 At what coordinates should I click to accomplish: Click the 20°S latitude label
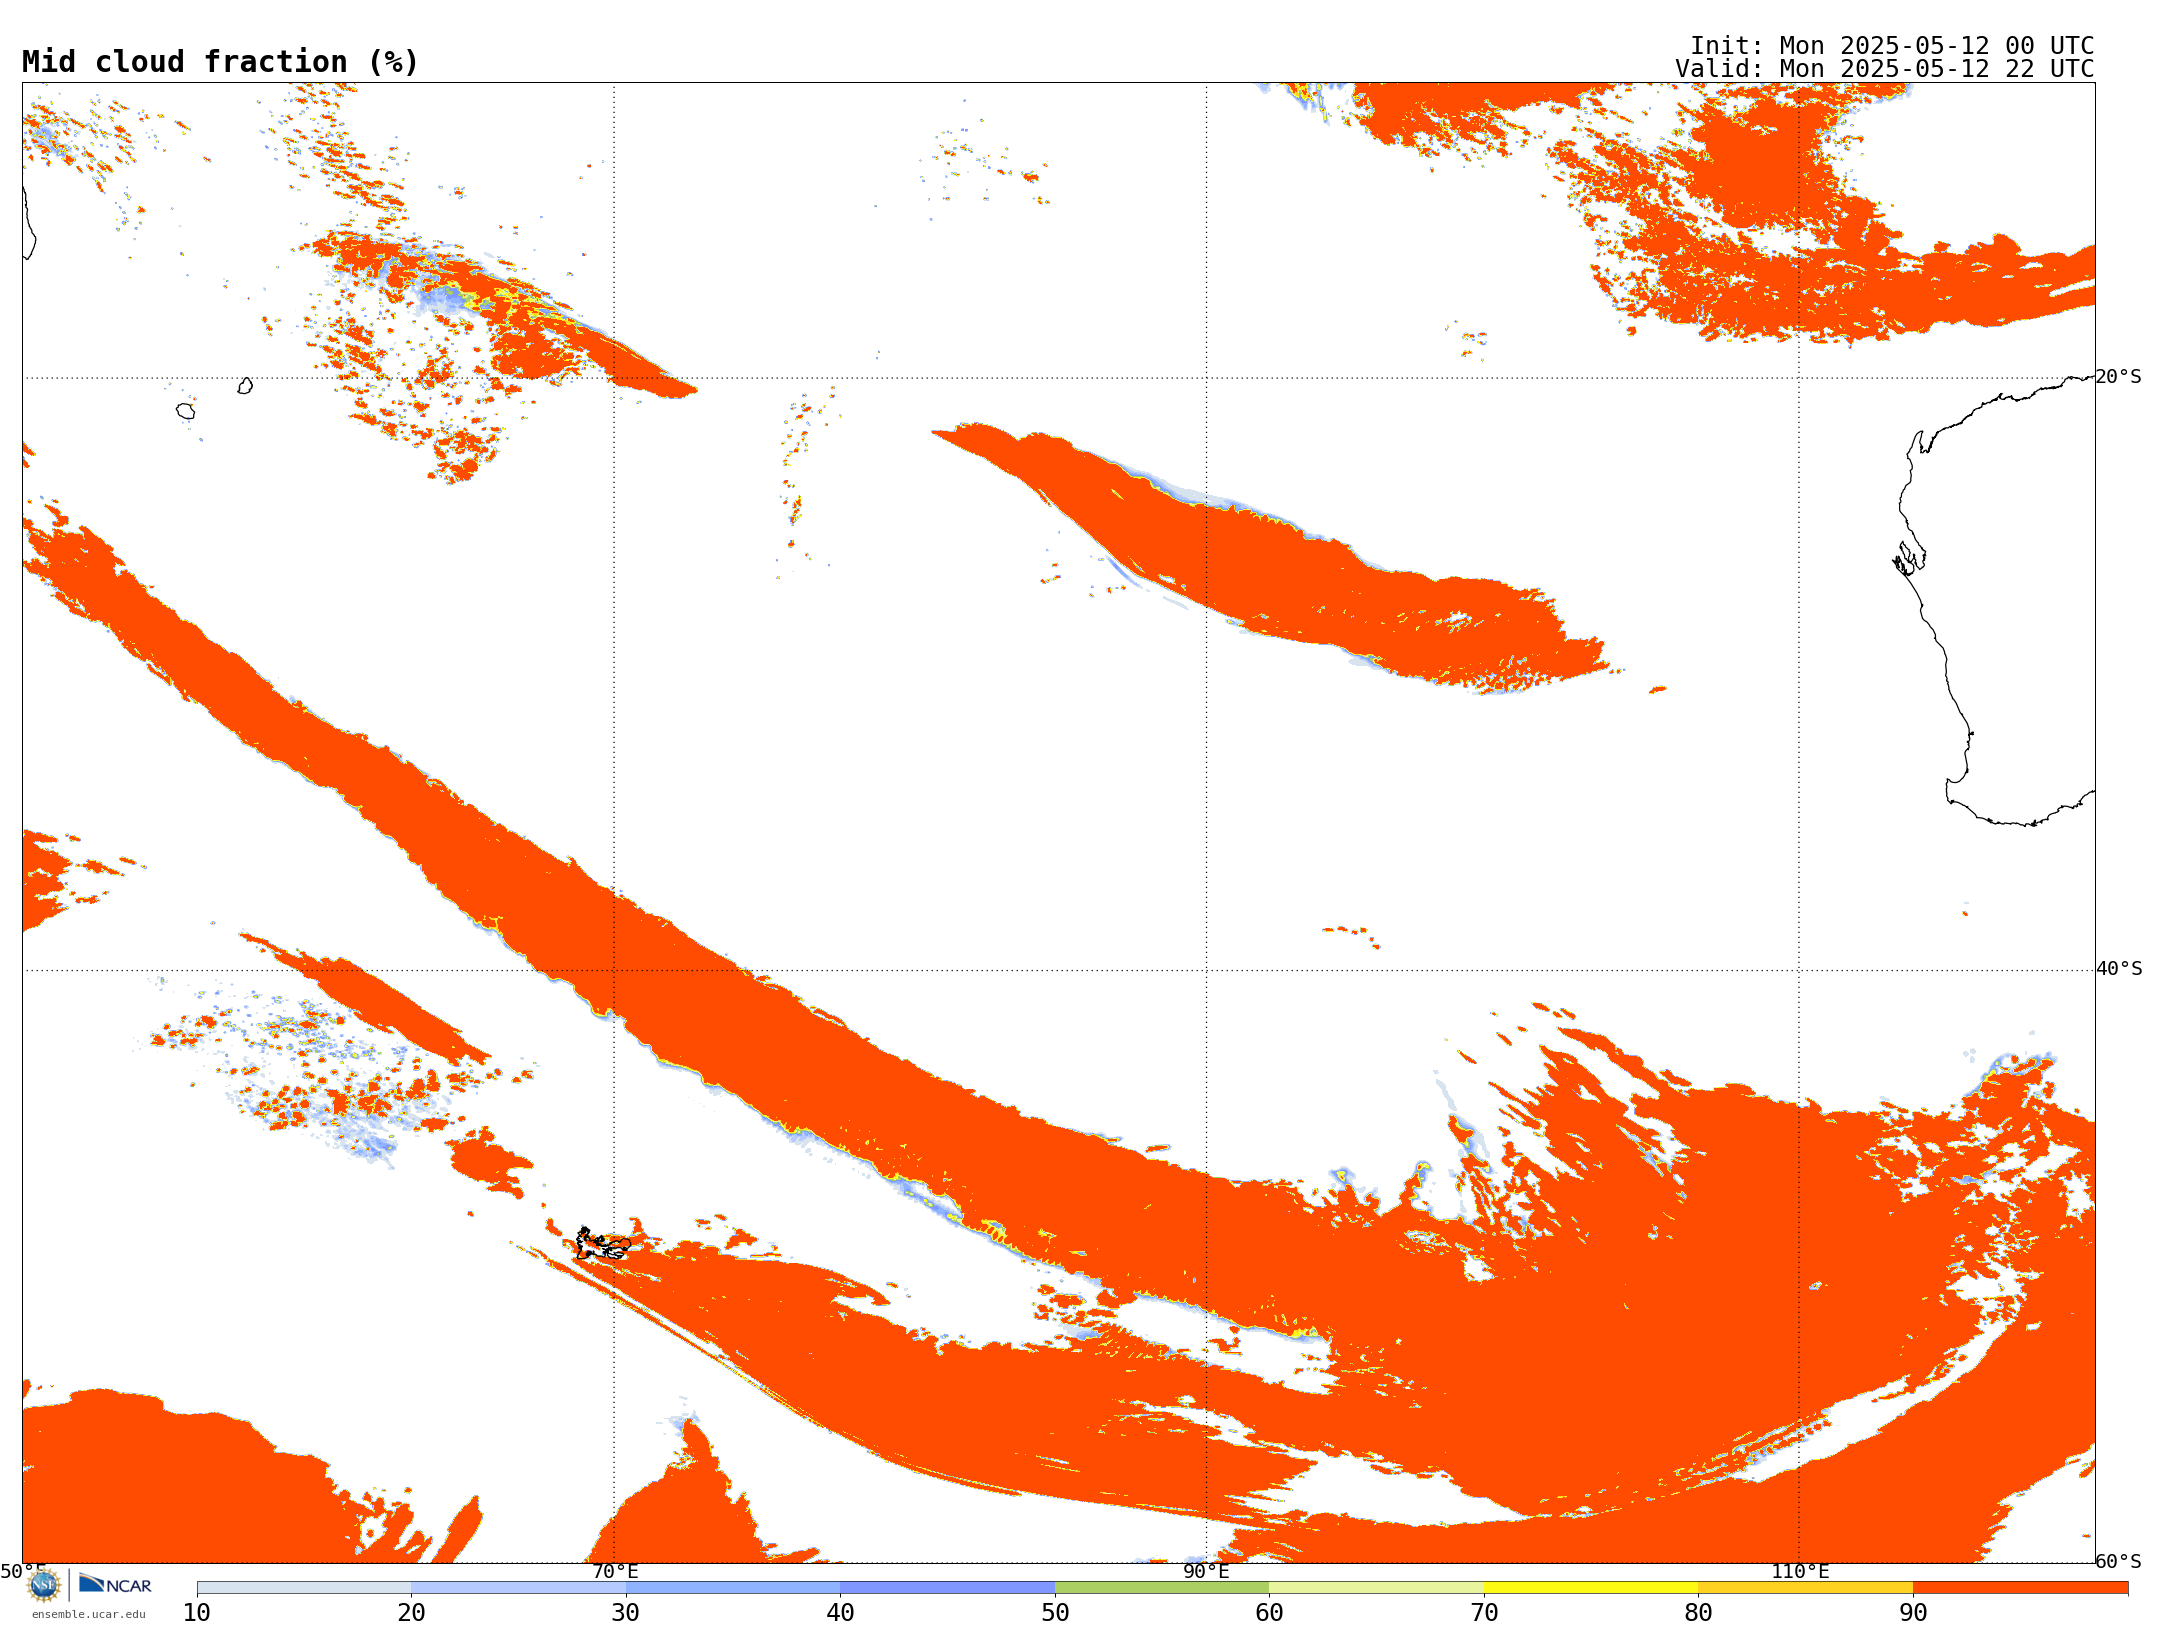(x=2119, y=377)
